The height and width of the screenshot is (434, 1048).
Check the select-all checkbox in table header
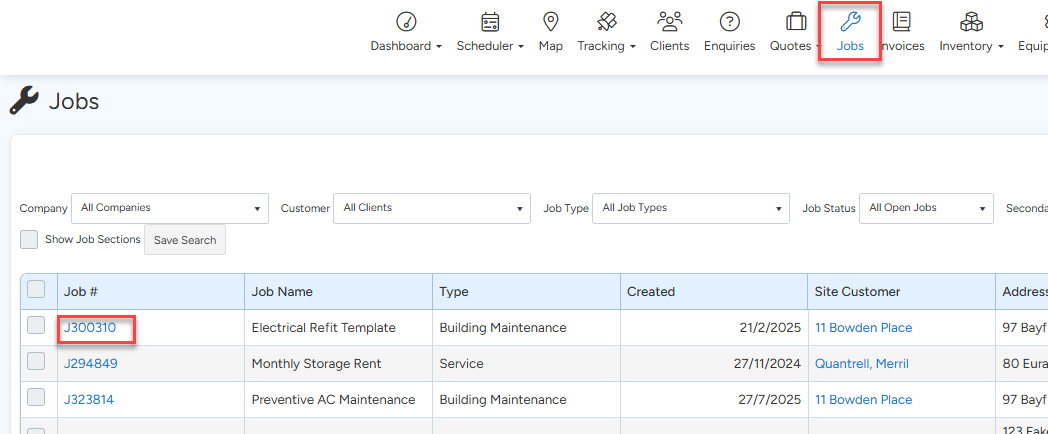tap(36, 290)
